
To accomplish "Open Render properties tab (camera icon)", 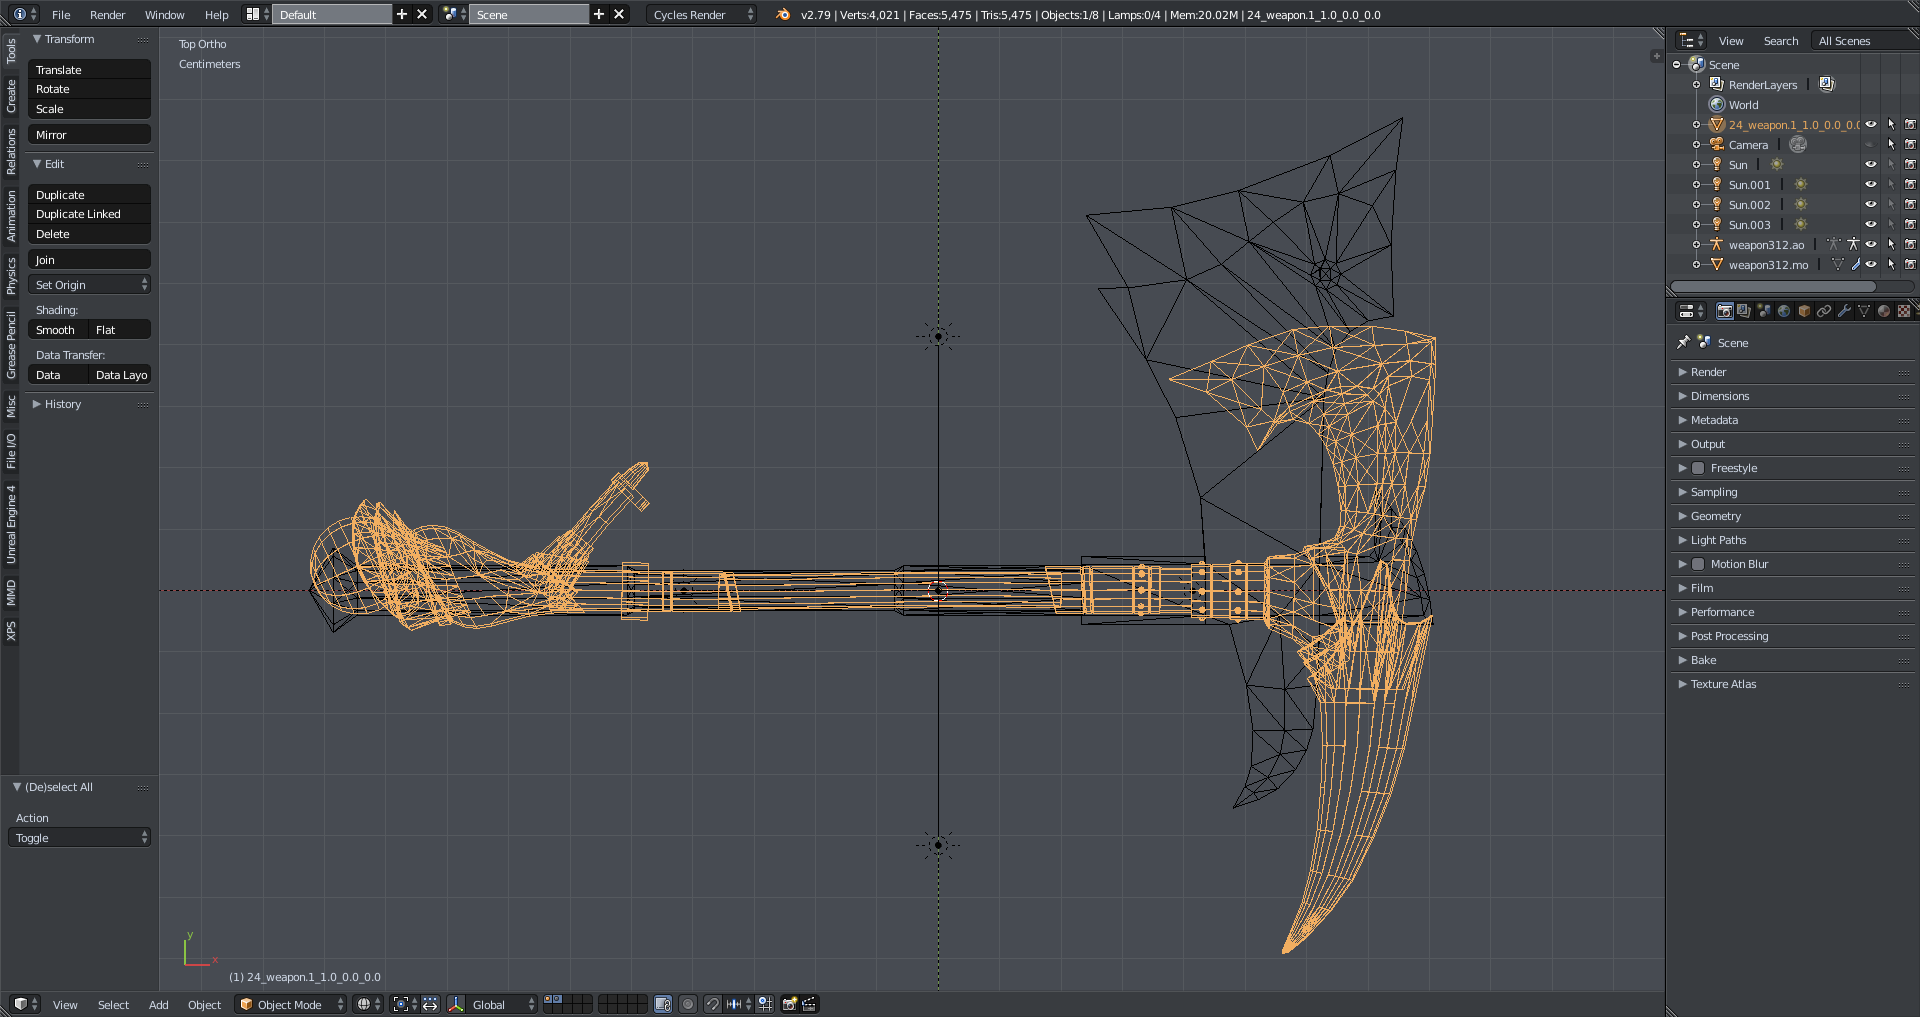I will pos(1724,311).
